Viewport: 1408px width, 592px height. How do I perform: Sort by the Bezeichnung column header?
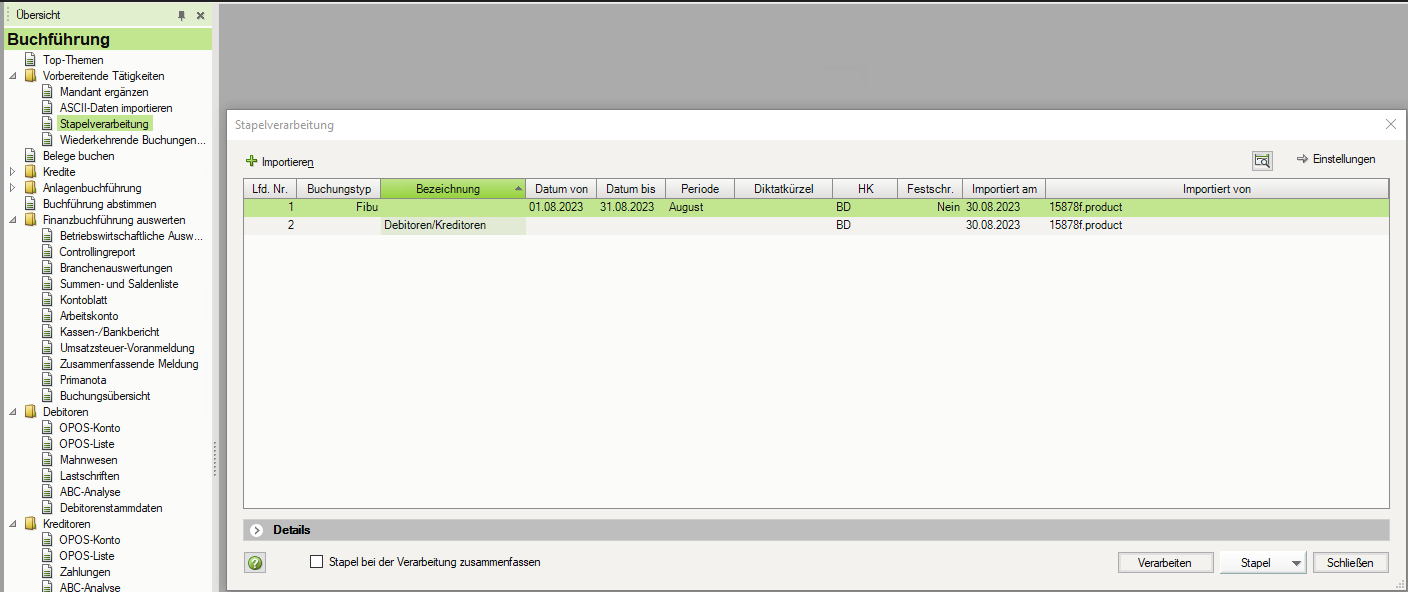tap(447, 189)
